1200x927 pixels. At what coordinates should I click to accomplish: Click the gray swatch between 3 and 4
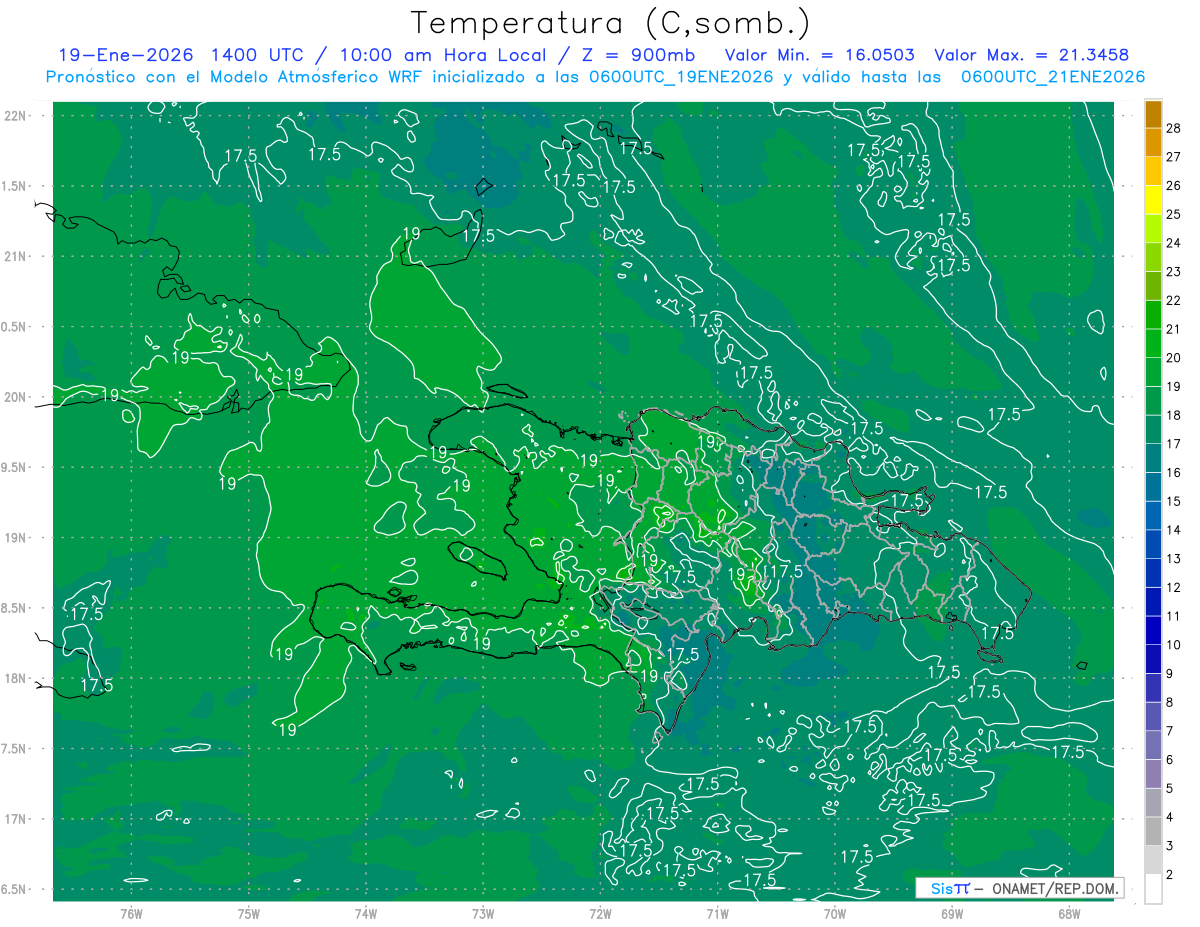pos(1153,831)
